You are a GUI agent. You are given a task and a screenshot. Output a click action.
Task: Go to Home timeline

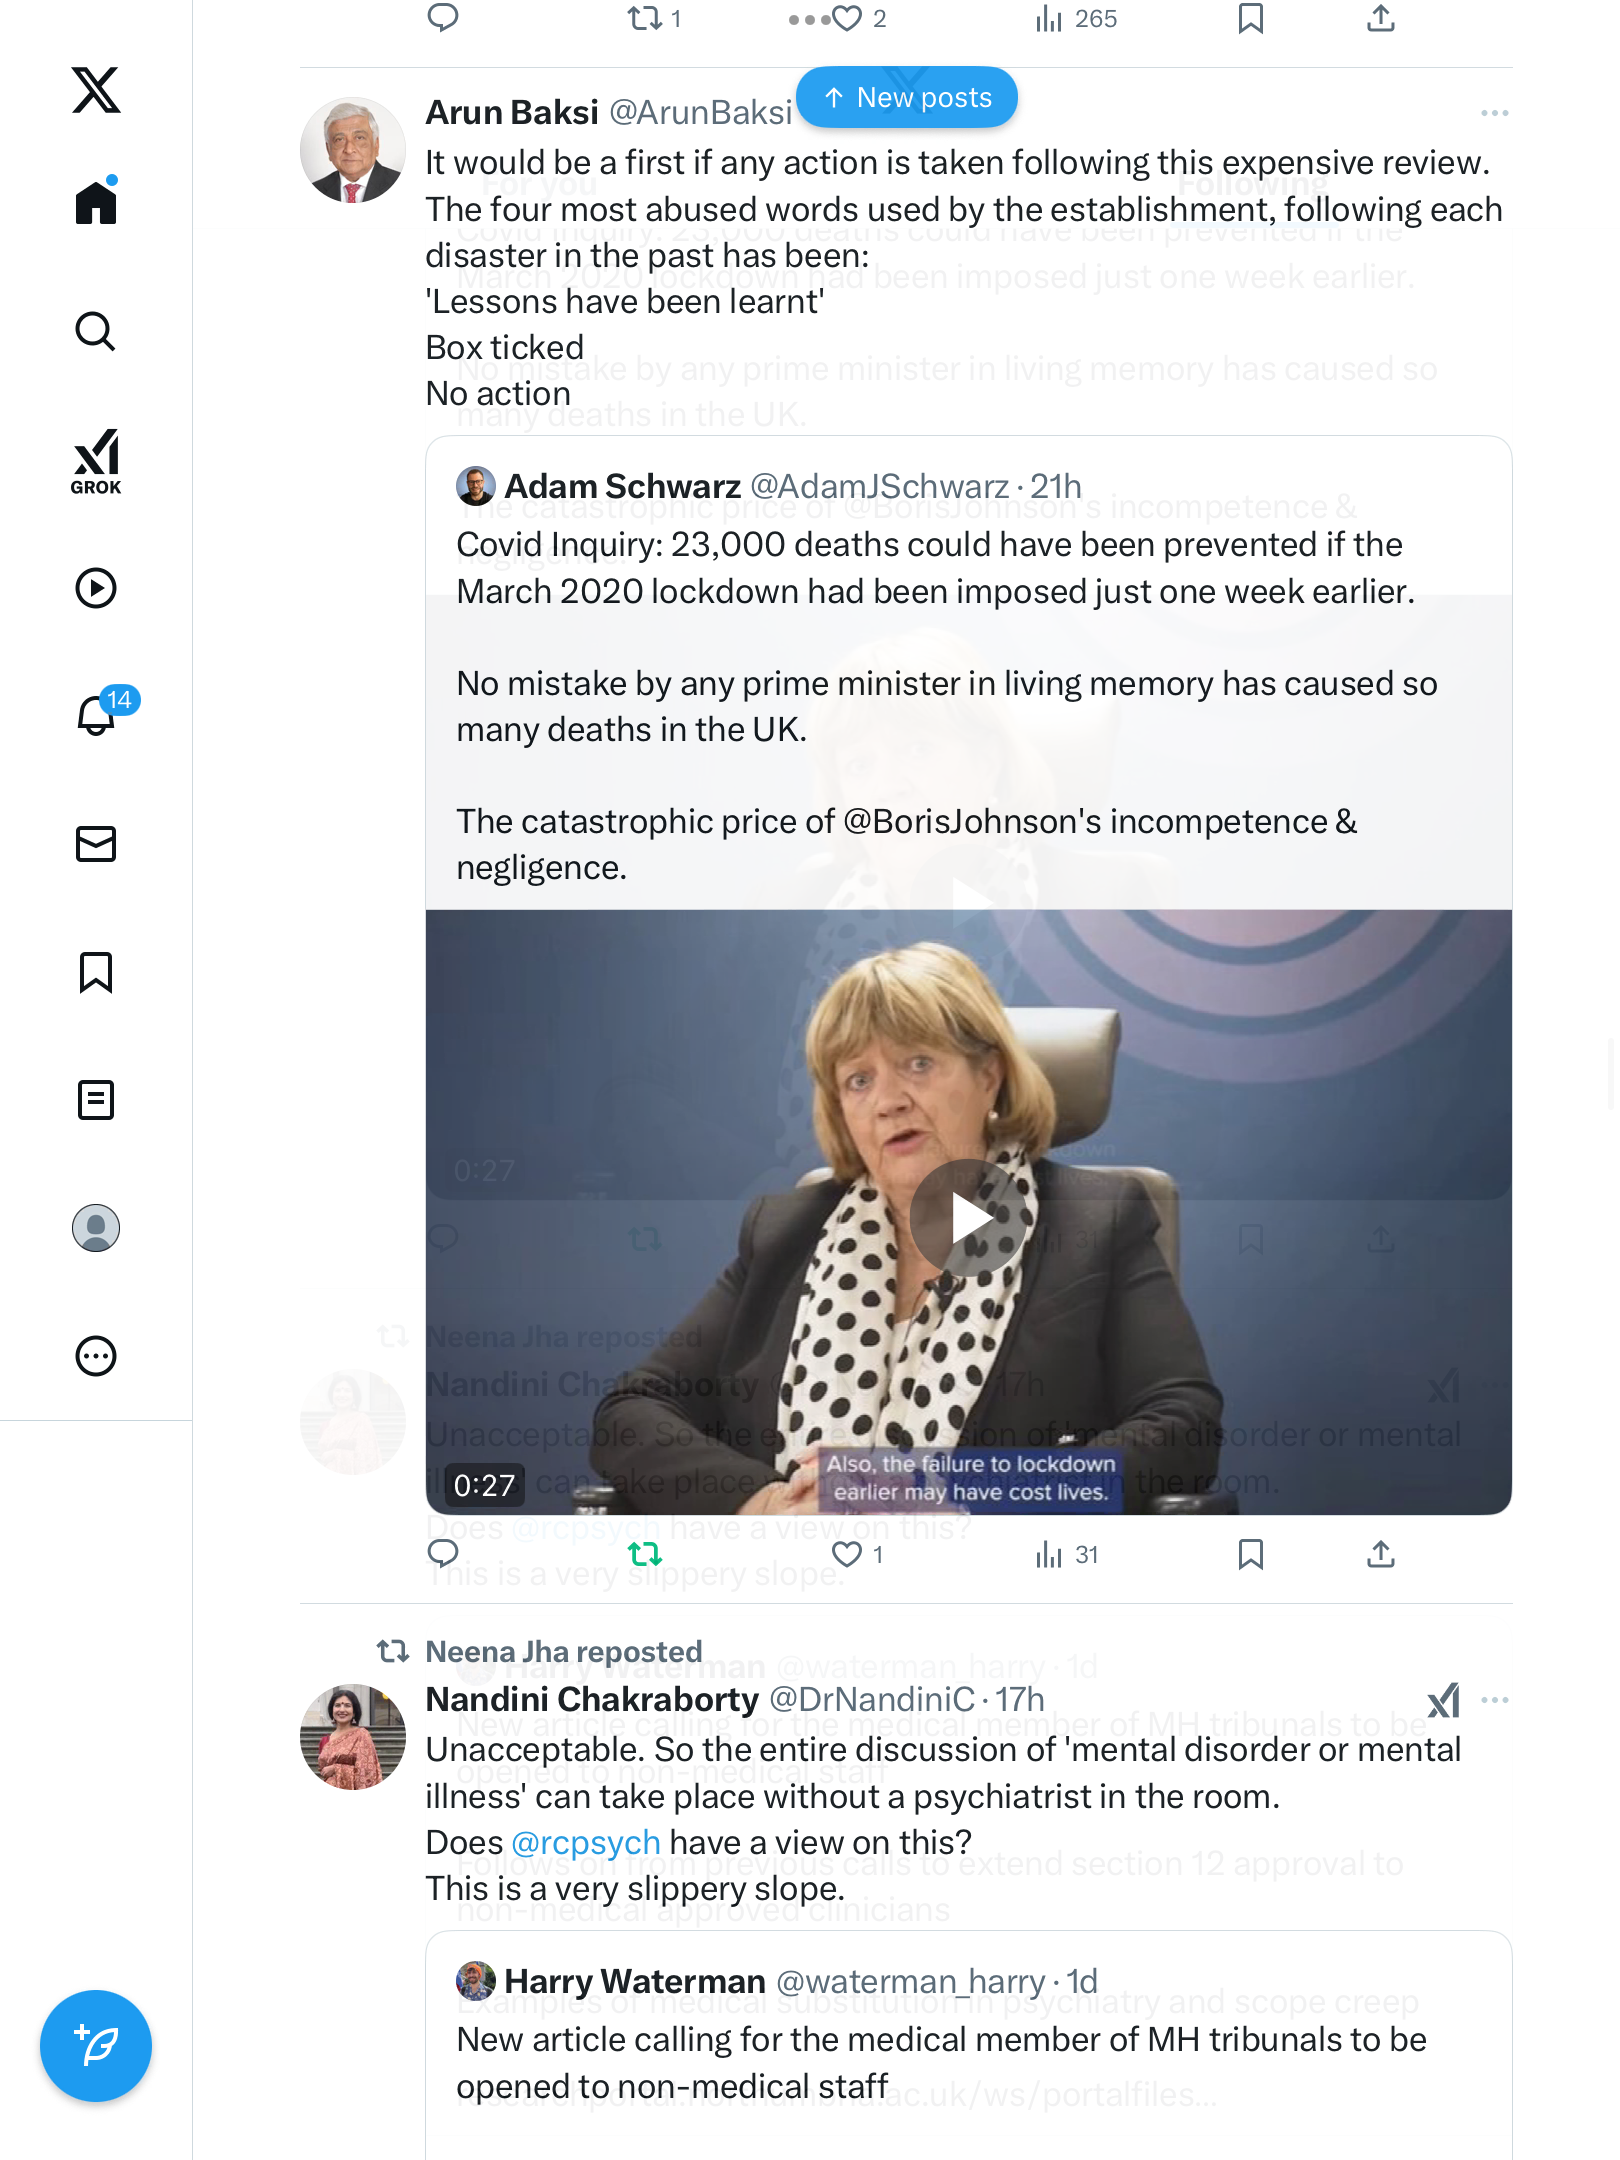96,203
